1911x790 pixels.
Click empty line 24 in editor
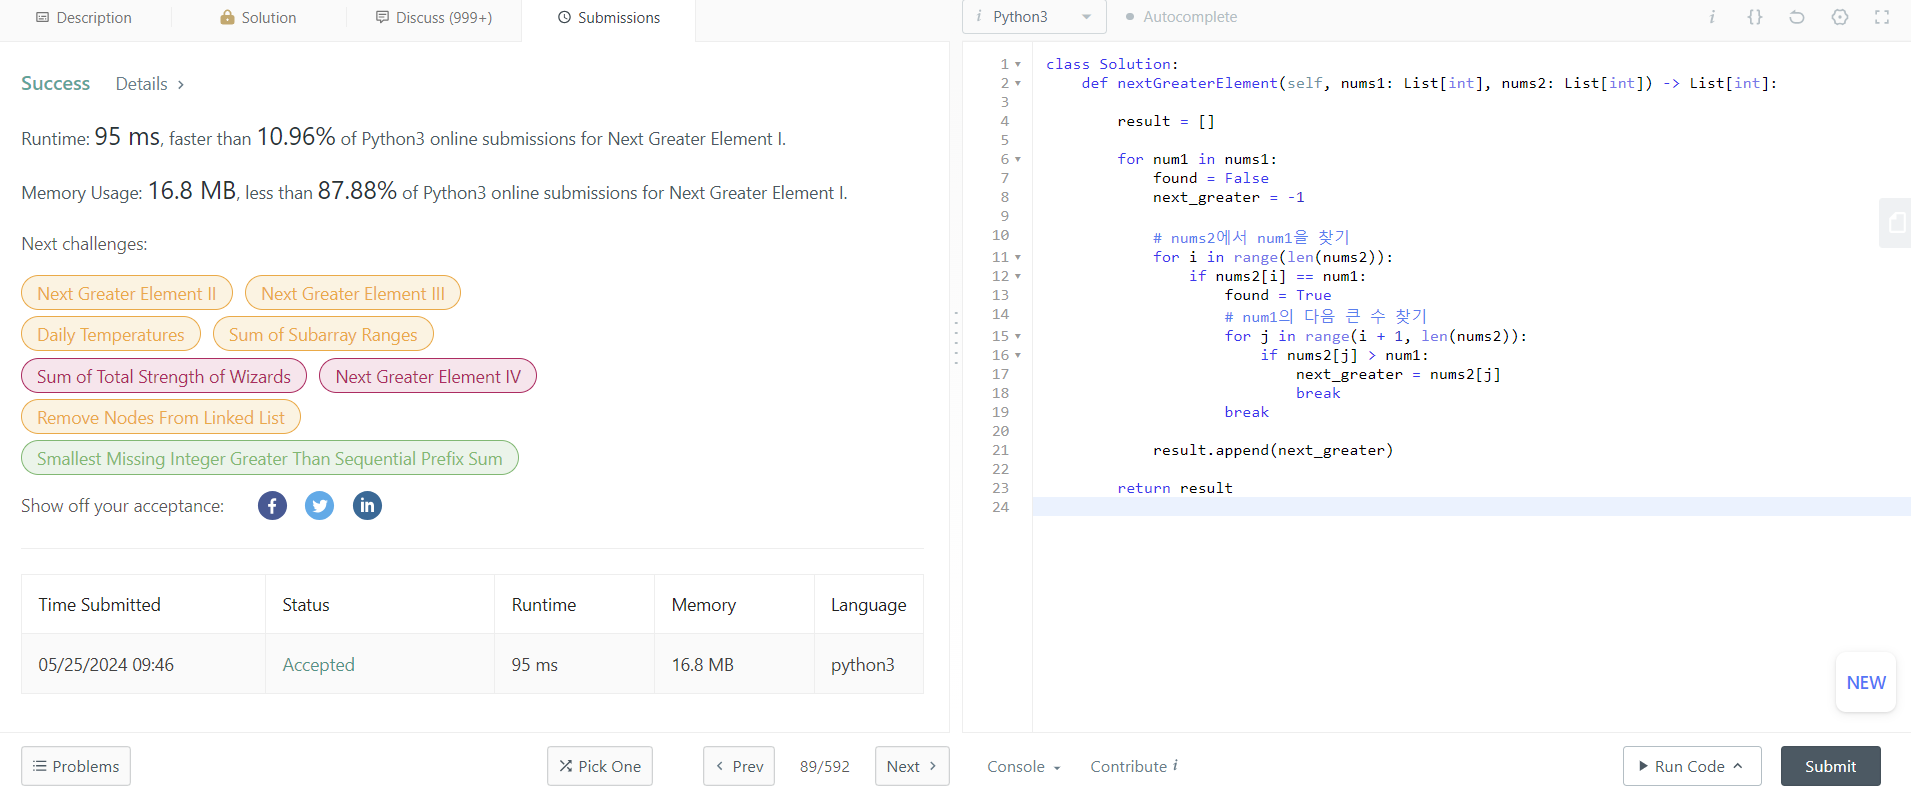pos(1471,507)
